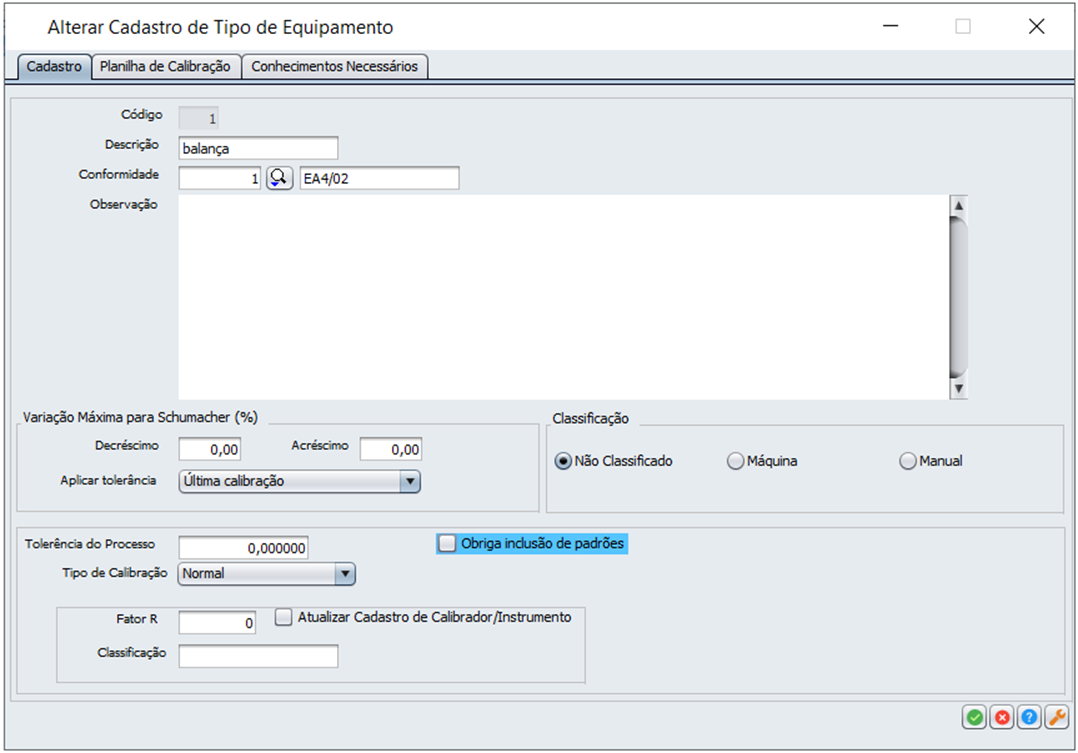Close the Alterar Cadastro window
1078x753 pixels.
(x=1037, y=26)
